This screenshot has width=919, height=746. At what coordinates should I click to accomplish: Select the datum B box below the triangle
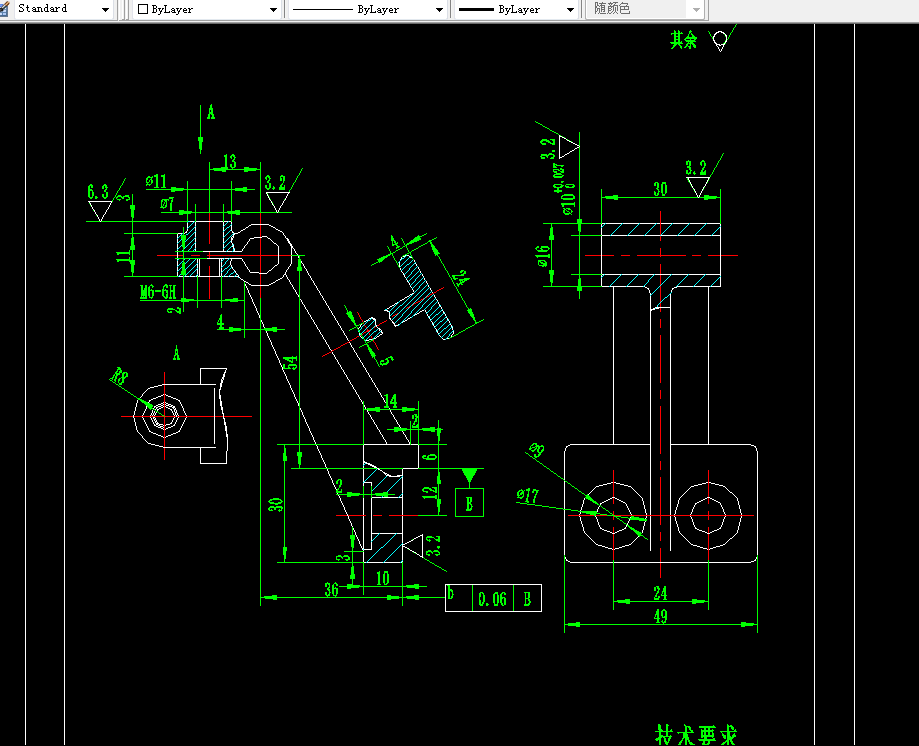coord(469,503)
